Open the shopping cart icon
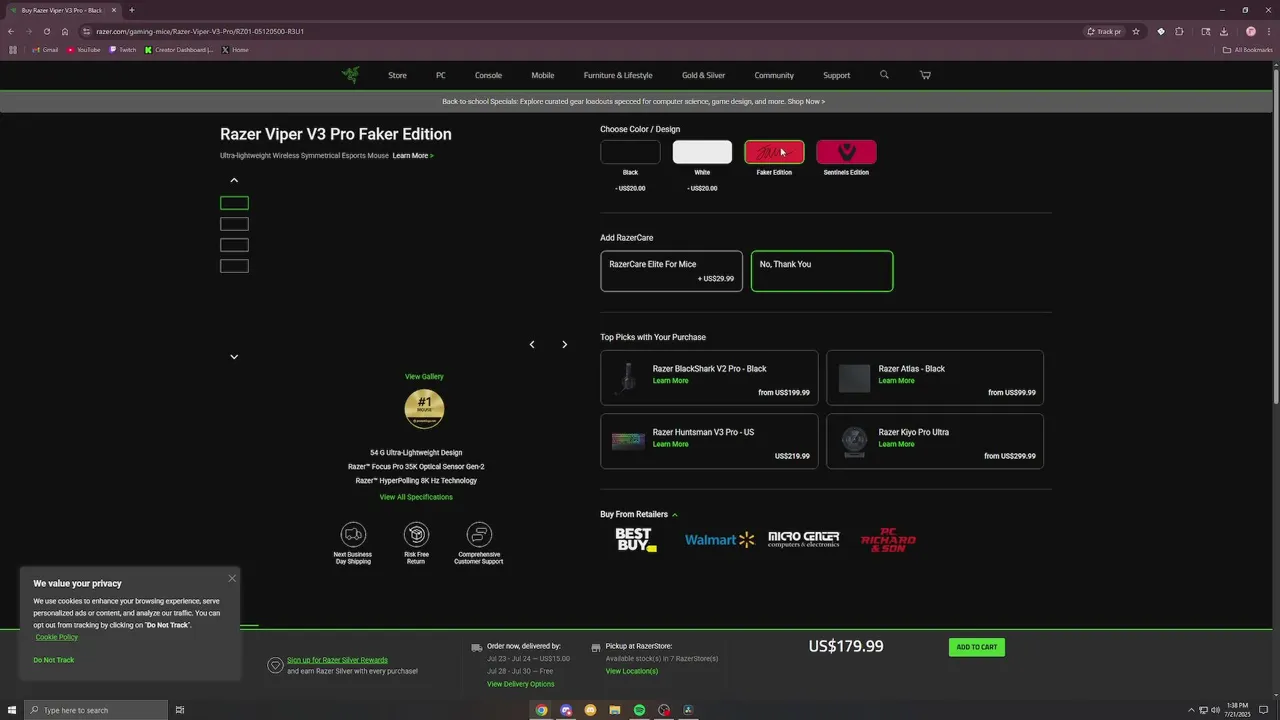This screenshot has height=720, width=1280. pyautogui.click(x=925, y=75)
